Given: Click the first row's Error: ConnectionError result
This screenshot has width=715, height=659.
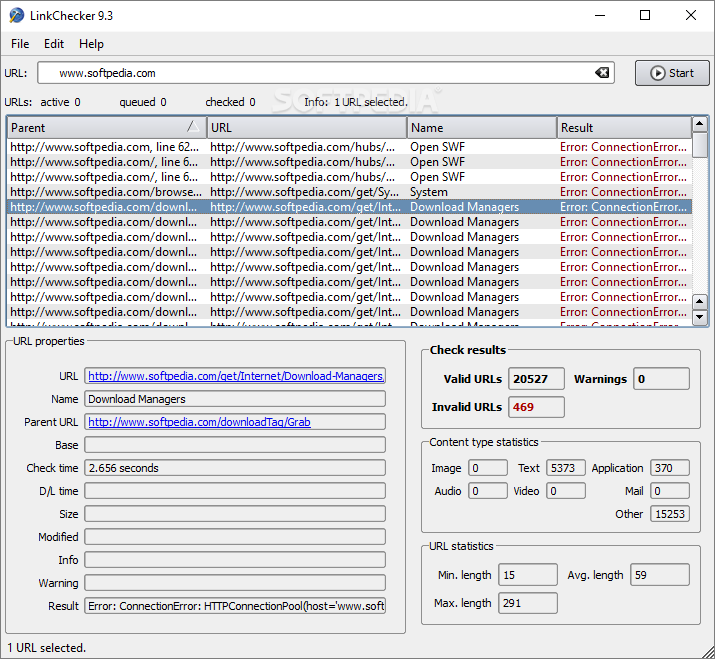Looking at the screenshot, I should pos(623,147).
